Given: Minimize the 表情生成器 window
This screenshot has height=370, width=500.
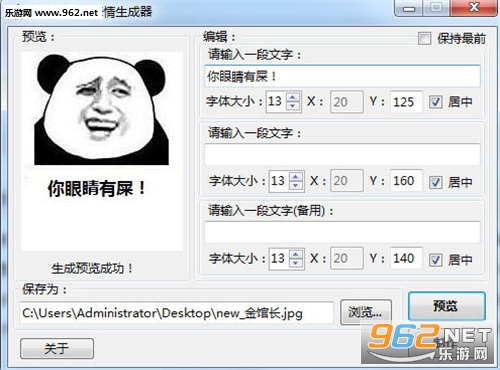Looking at the screenshot, I should coord(409,8).
